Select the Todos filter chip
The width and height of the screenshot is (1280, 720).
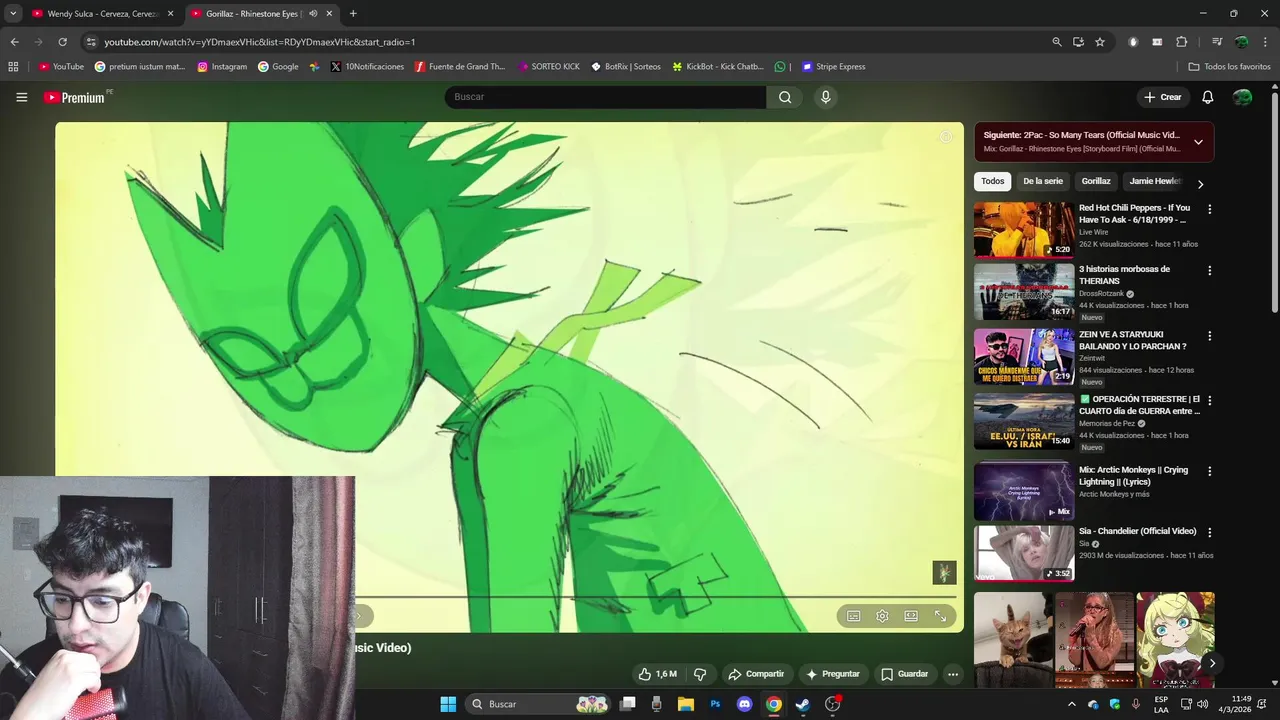pyautogui.click(x=992, y=181)
